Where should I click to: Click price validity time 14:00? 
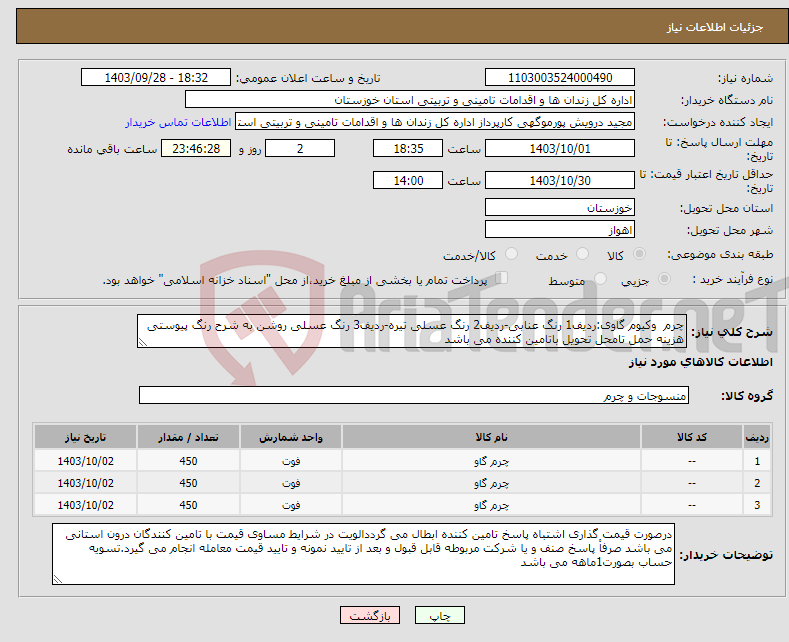[408, 180]
